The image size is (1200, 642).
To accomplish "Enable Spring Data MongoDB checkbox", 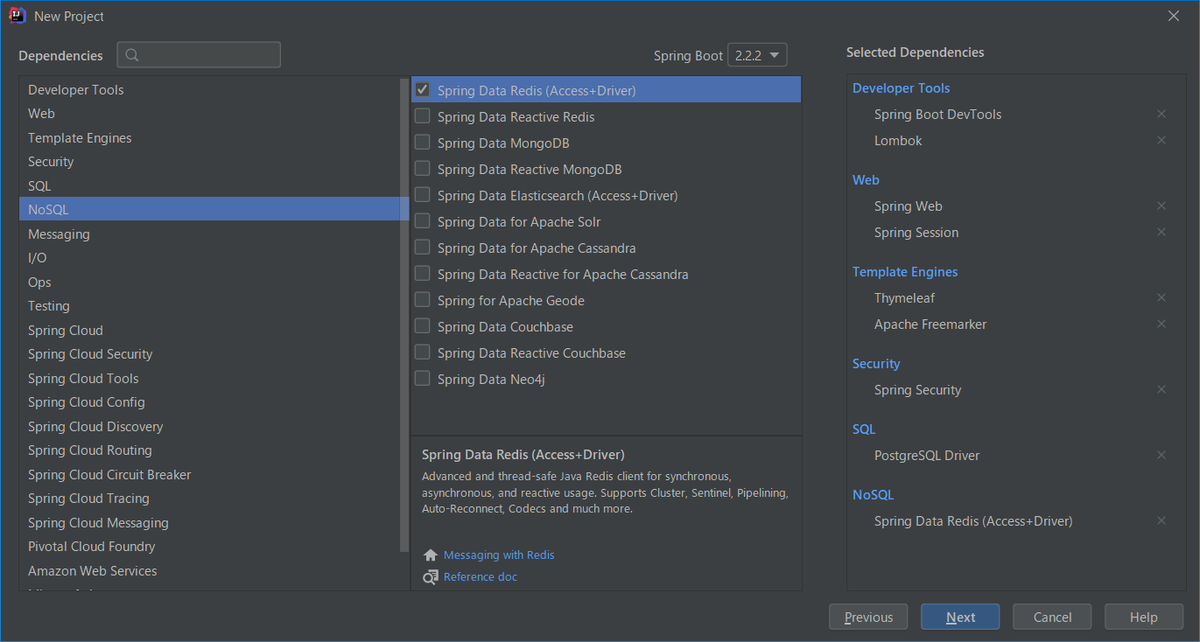I will pos(422,142).
